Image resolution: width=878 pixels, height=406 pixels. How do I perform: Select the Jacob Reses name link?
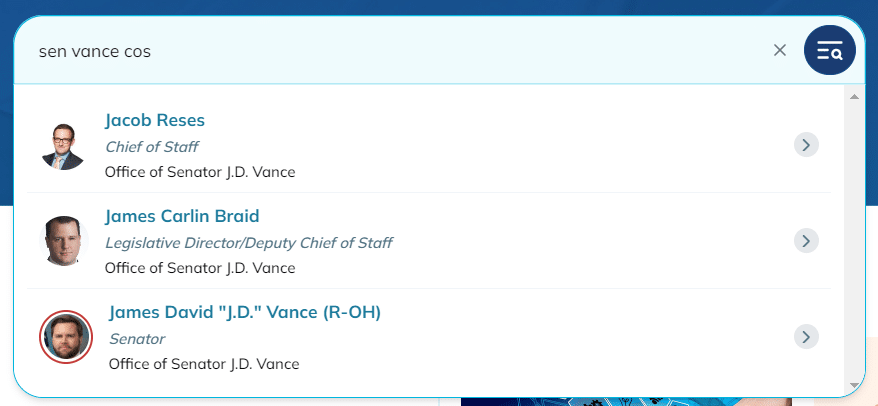(155, 120)
